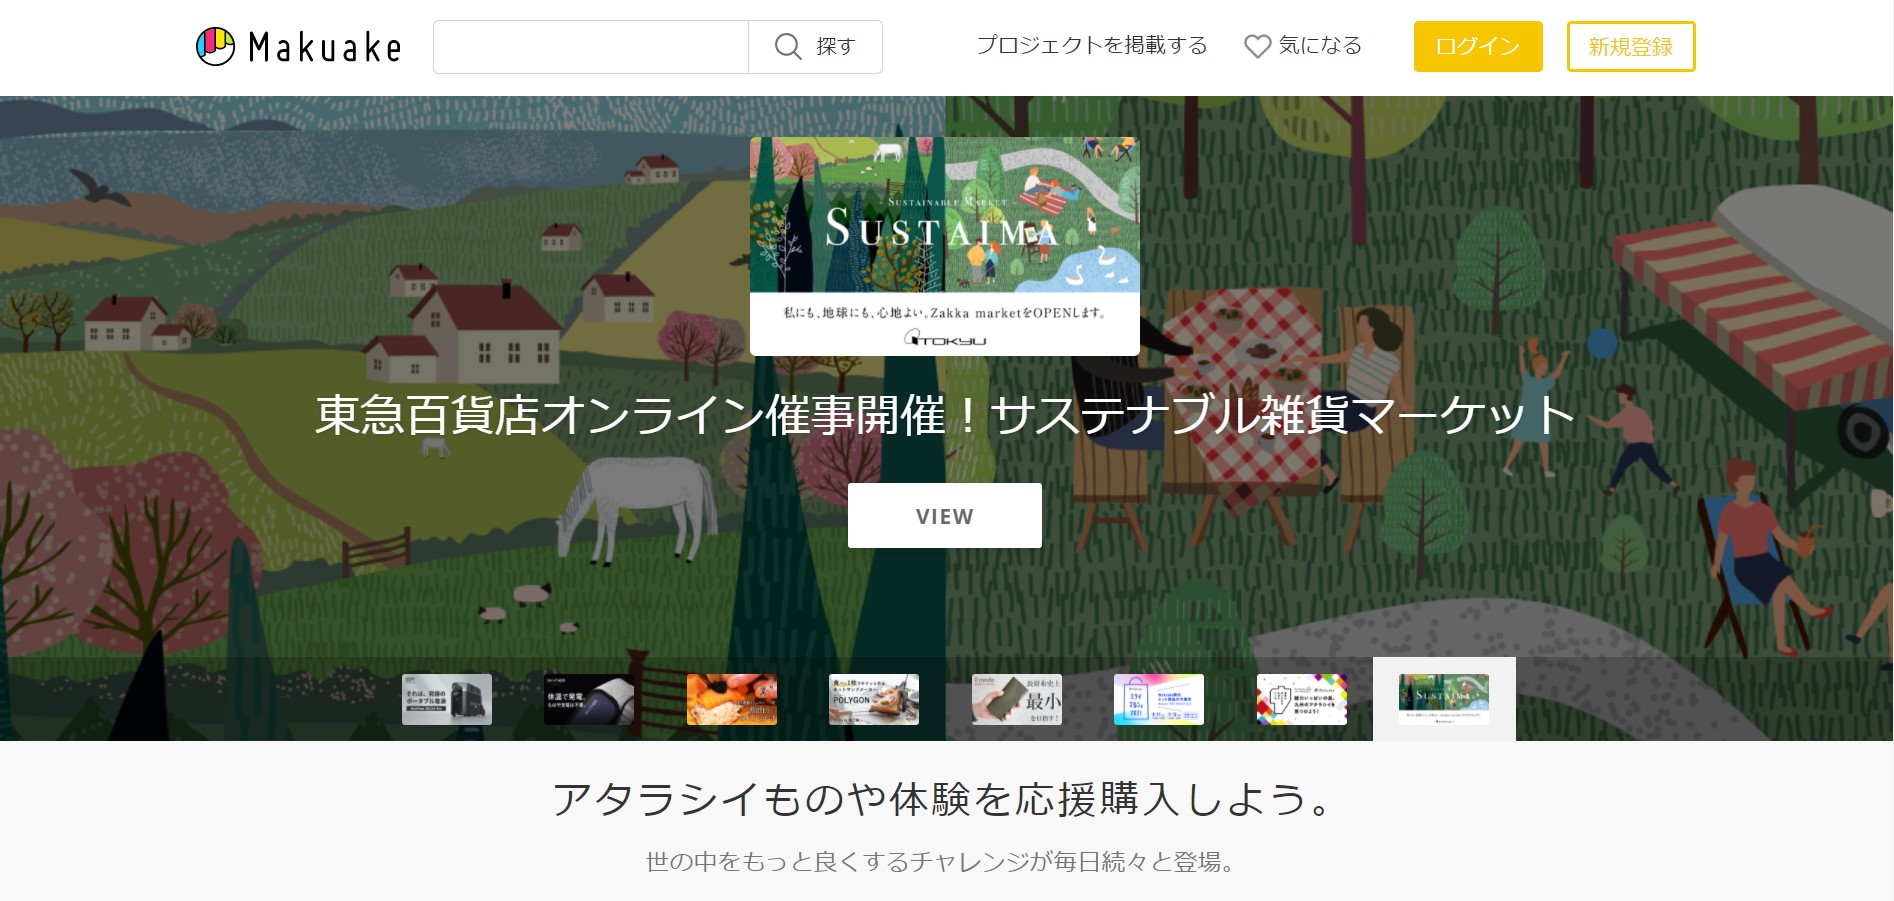1894x901 pixels.
Task: Click the heart icon beside 気になる
Action: click(x=1257, y=47)
